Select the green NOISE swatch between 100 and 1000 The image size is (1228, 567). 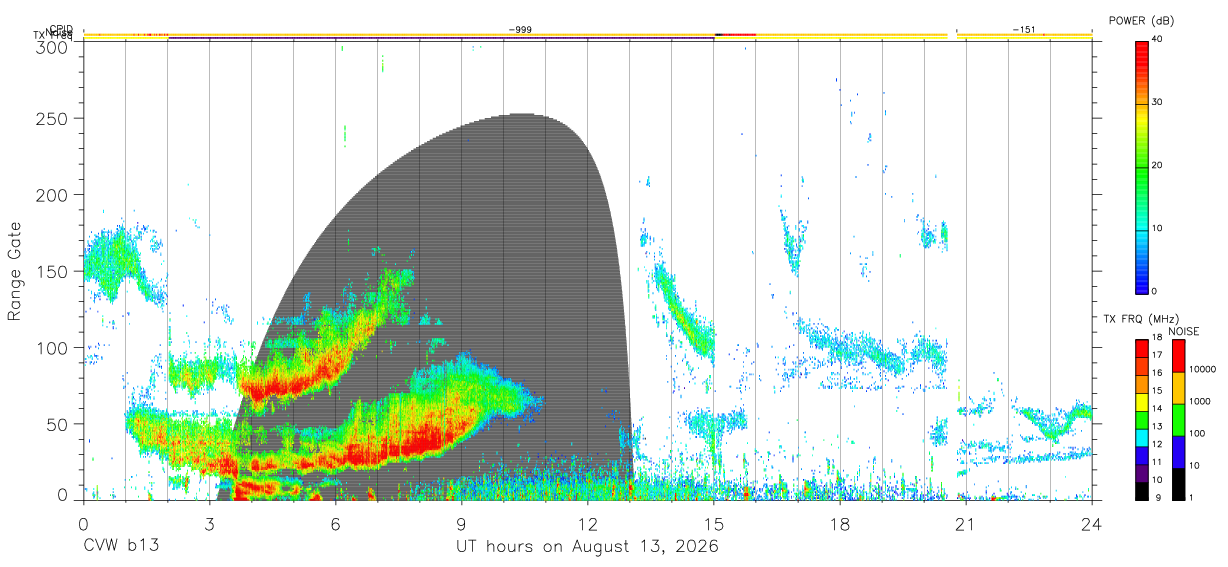coord(1178,420)
